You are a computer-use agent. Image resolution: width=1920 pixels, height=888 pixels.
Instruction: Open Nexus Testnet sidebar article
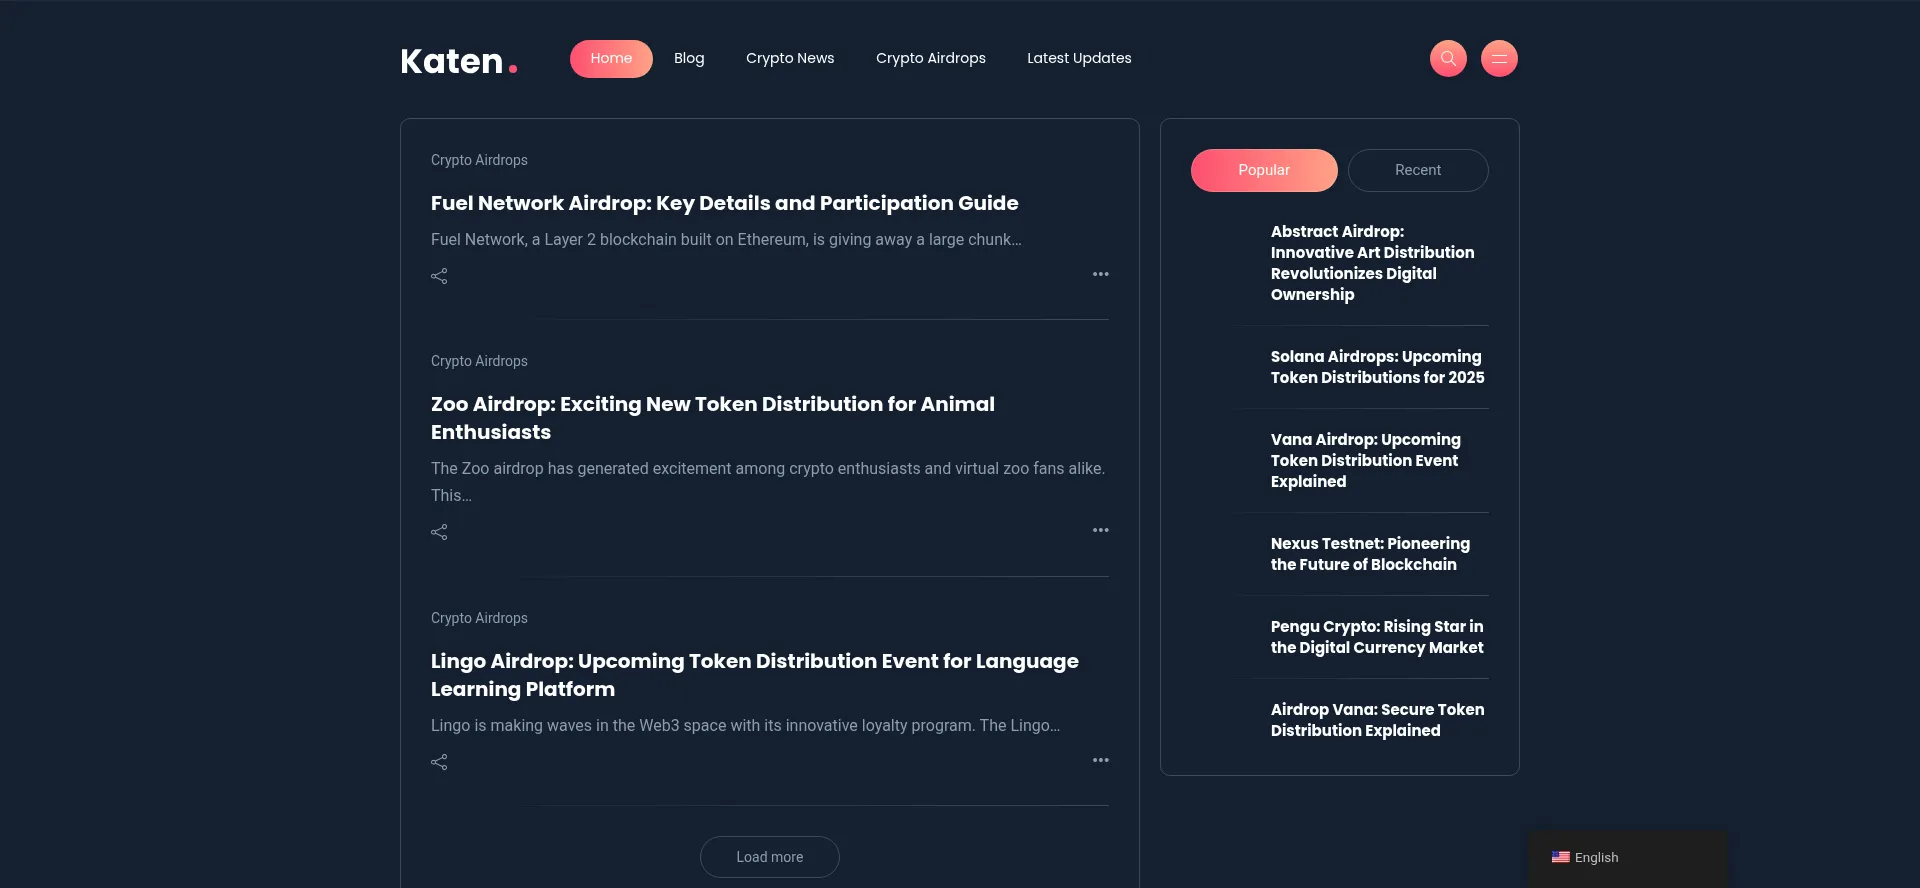pos(1370,554)
